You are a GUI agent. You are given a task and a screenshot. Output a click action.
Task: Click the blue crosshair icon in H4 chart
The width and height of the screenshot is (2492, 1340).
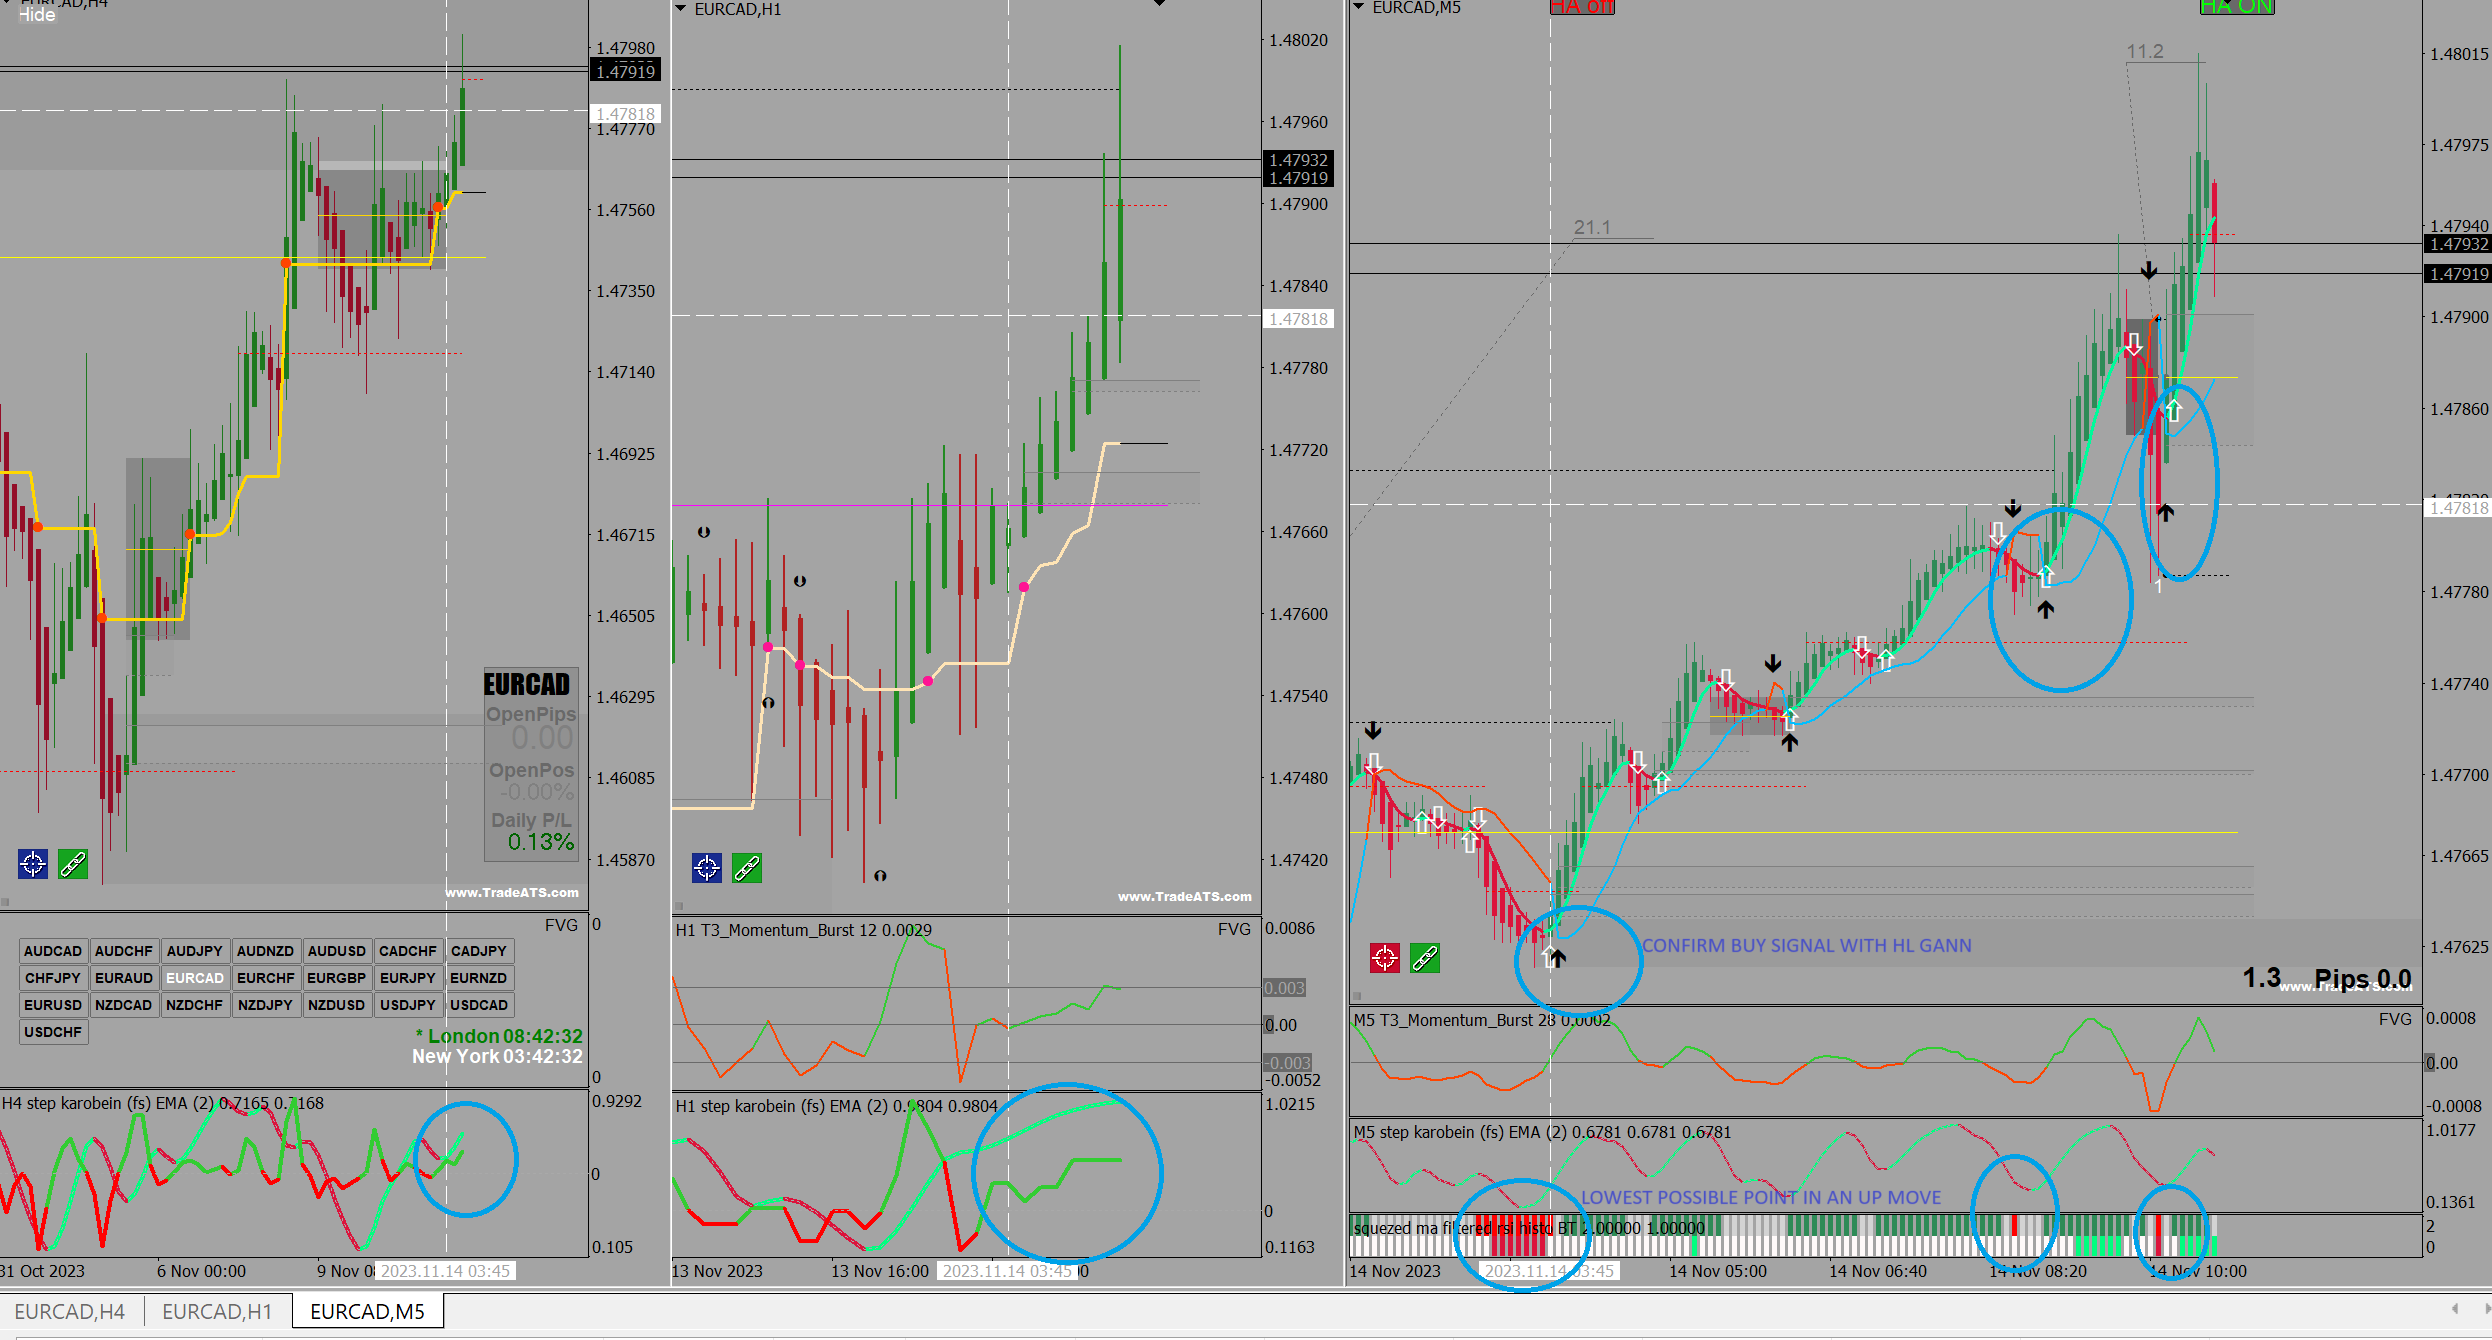pos(33,863)
